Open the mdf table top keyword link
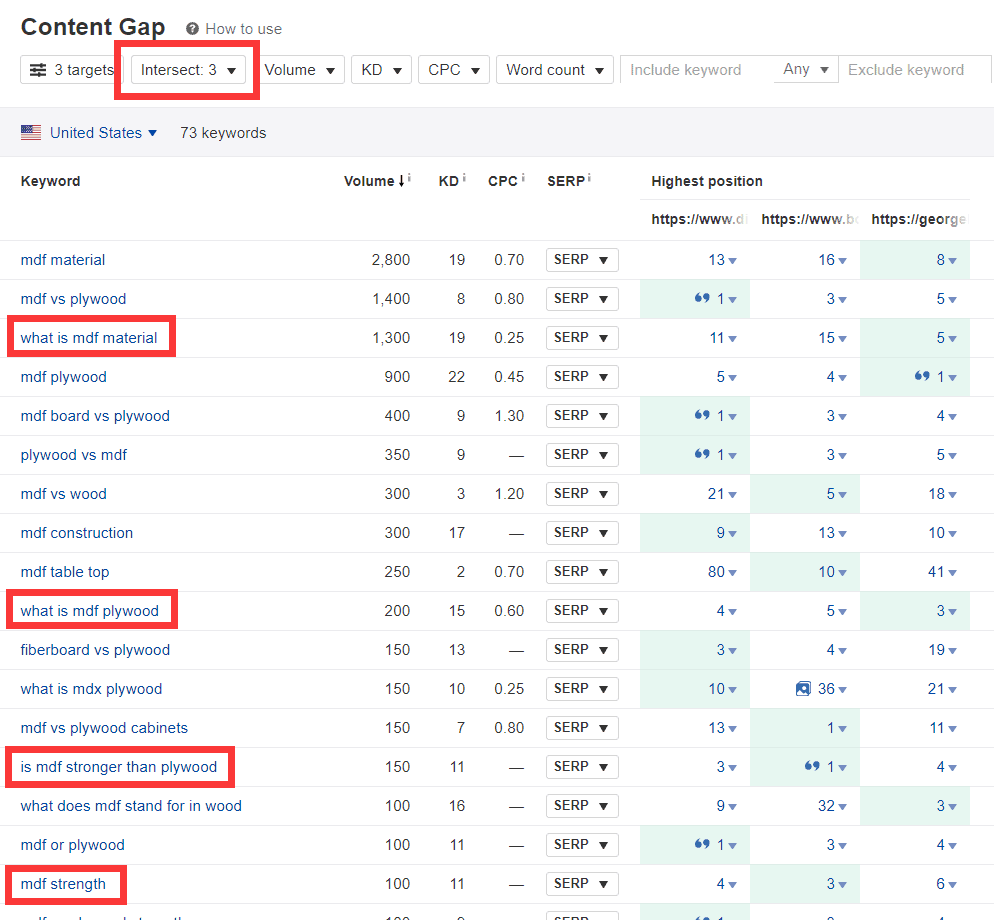 click(x=65, y=572)
